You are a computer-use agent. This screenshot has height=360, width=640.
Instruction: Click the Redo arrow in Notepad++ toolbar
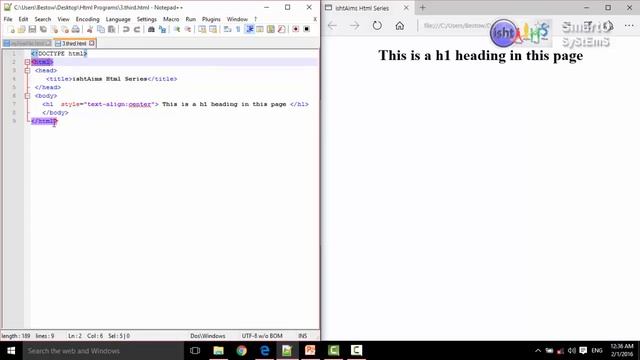[137, 29]
